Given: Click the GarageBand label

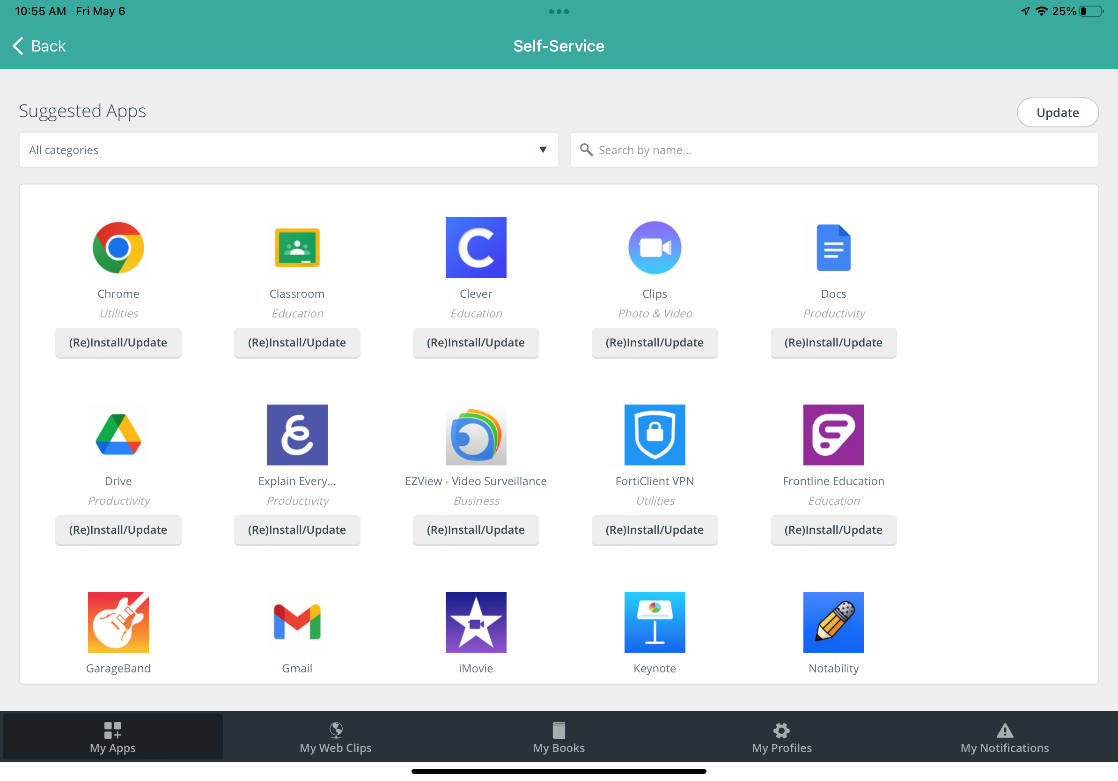Looking at the screenshot, I should 118,668.
